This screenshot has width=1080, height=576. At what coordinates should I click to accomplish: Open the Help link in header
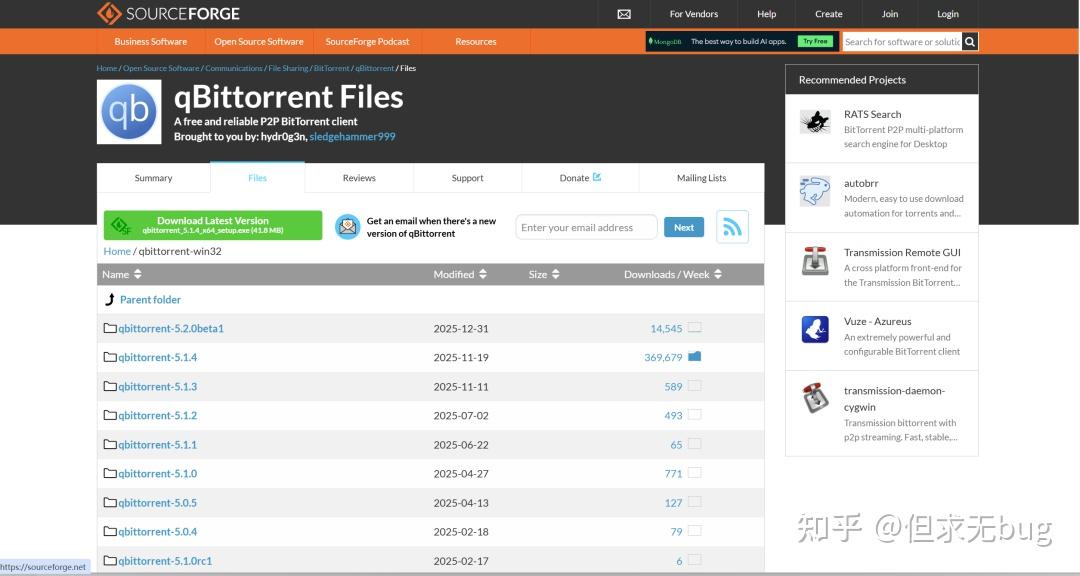767,14
